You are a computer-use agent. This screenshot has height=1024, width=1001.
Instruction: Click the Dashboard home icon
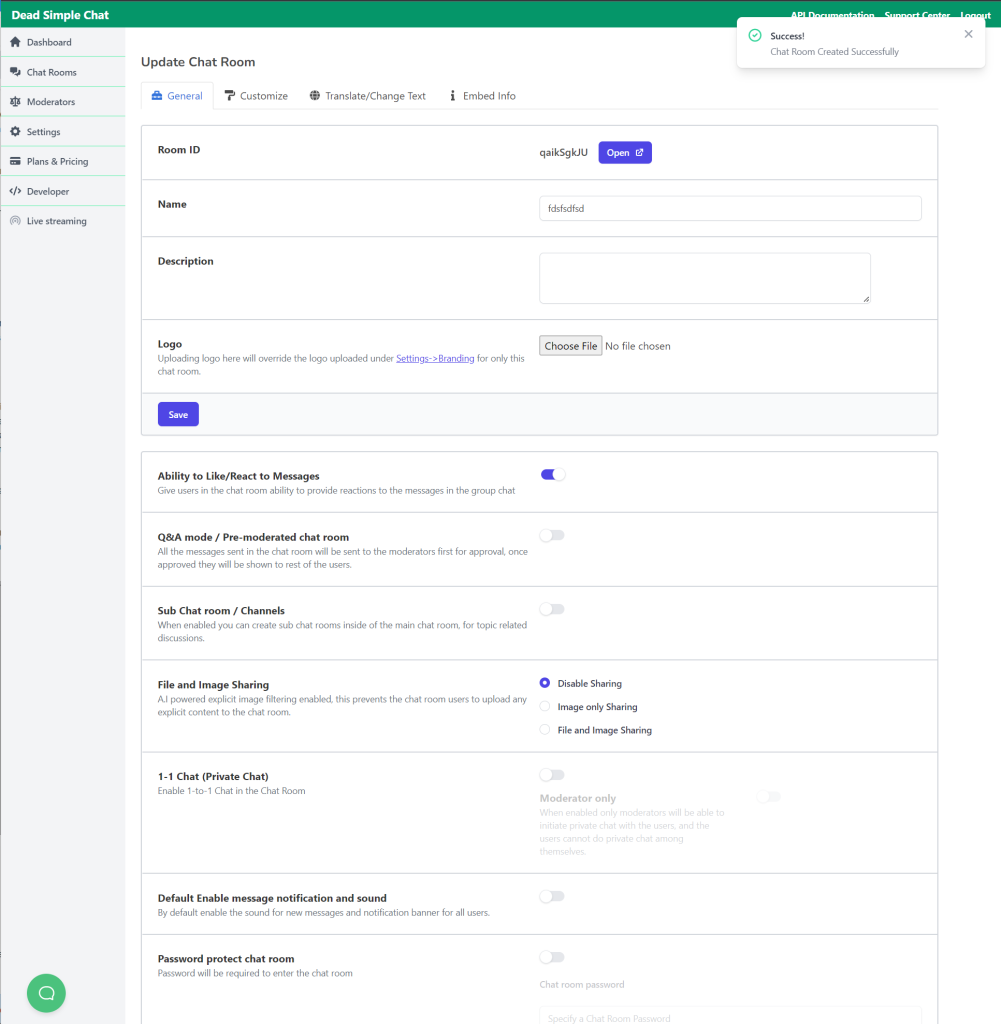[x=15, y=42]
